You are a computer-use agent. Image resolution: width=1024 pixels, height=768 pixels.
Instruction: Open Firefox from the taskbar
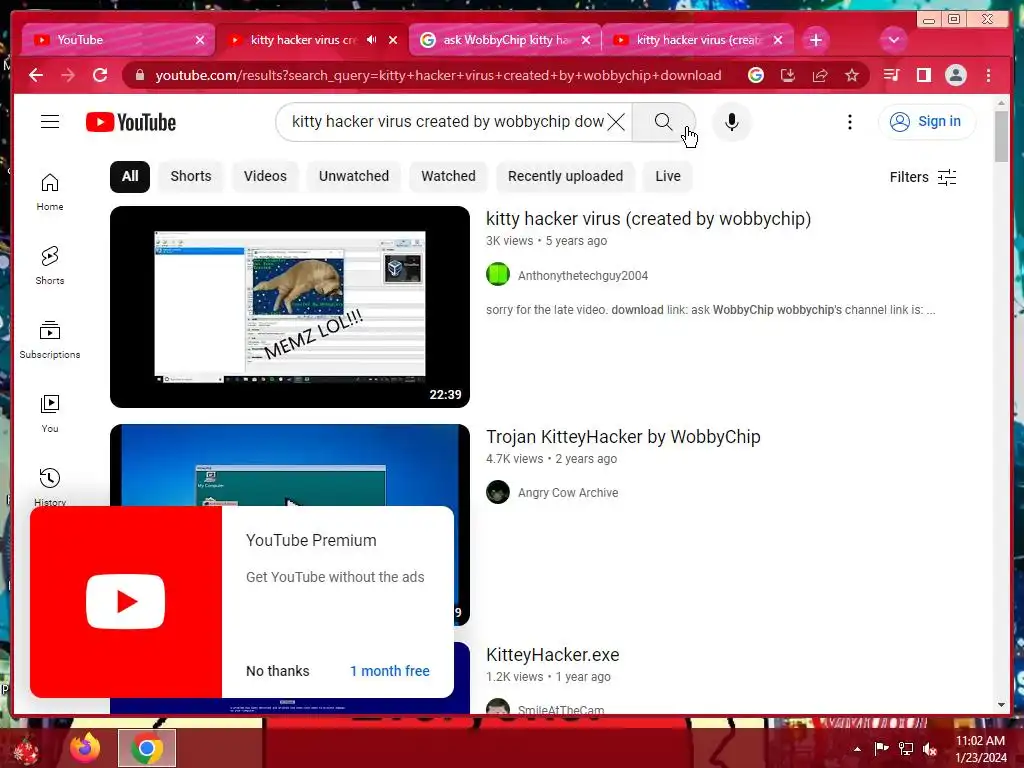(86, 748)
